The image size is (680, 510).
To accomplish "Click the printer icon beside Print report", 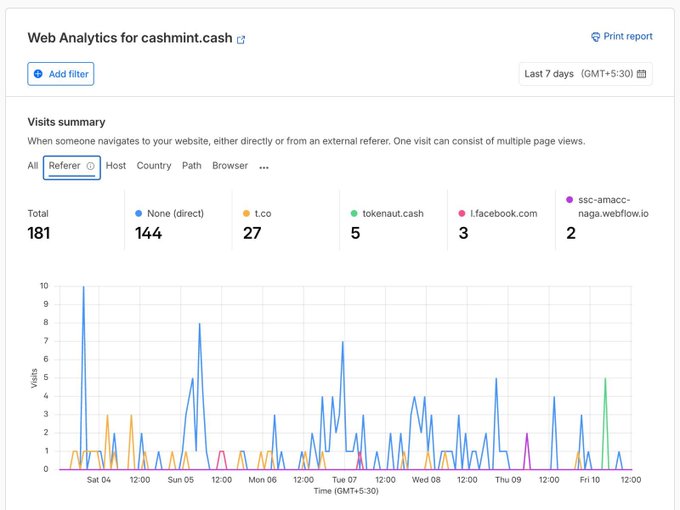I will coord(595,37).
